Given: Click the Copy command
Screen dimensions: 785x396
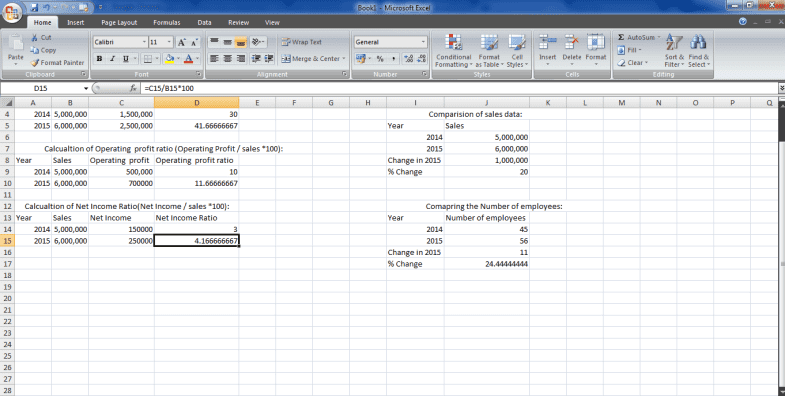Looking at the screenshot, I should tap(43, 50).
